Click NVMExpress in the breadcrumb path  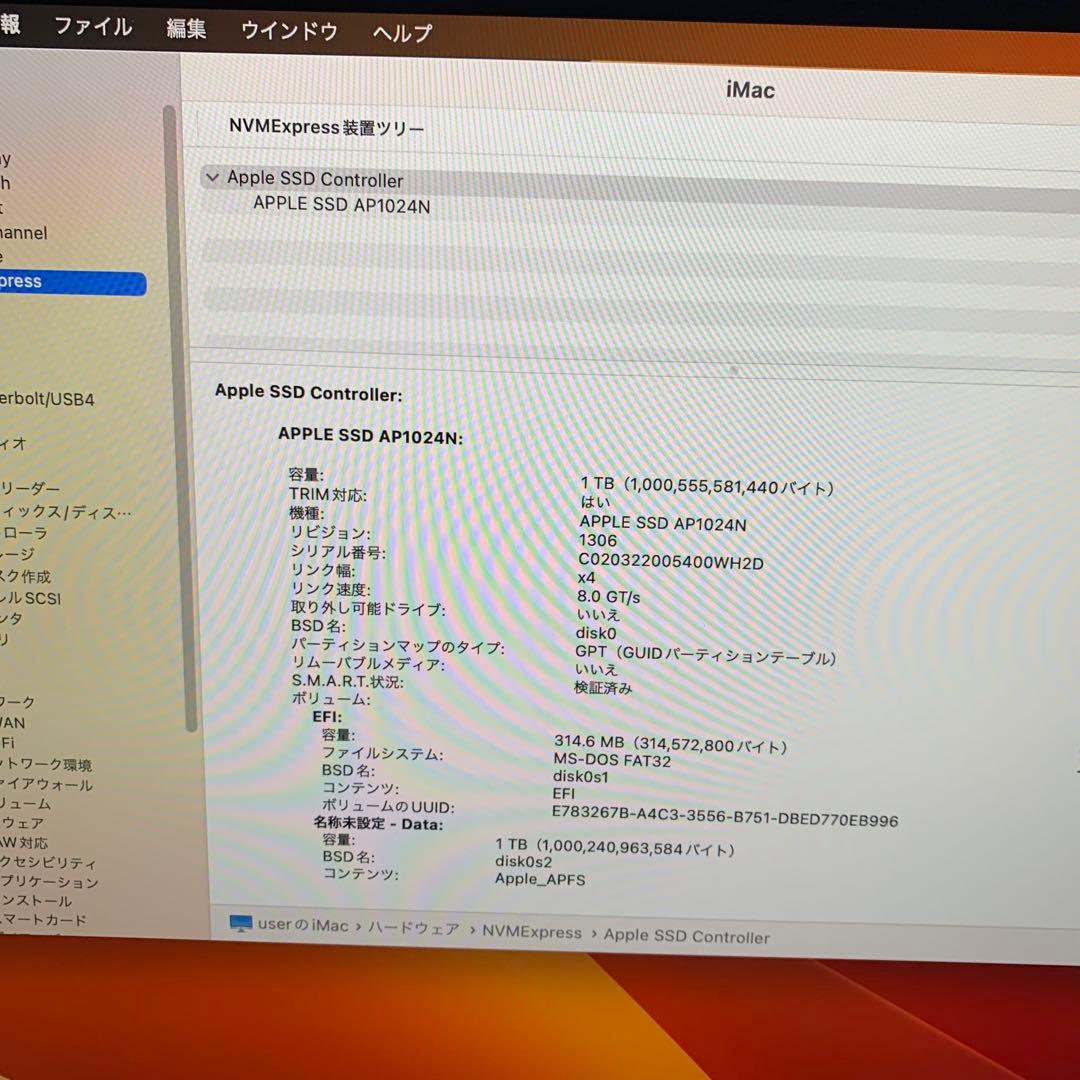click(x=532, y=932)
